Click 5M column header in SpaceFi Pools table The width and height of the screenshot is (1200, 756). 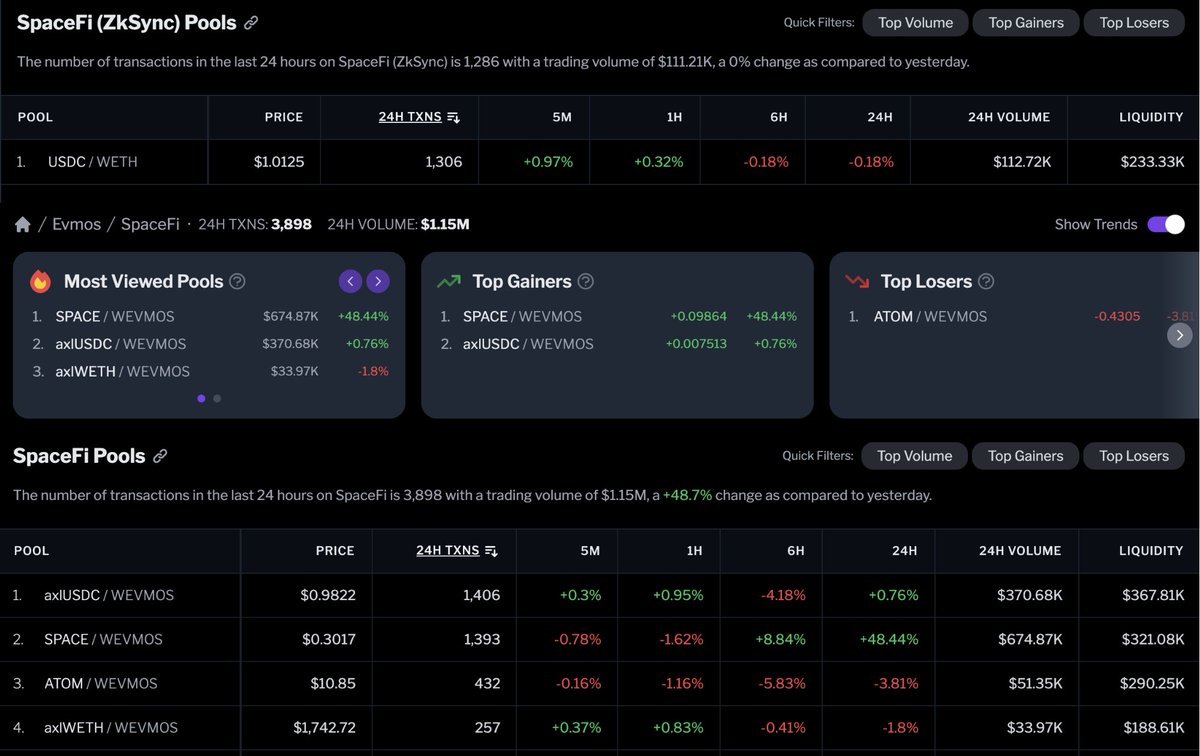click(590, 551)
